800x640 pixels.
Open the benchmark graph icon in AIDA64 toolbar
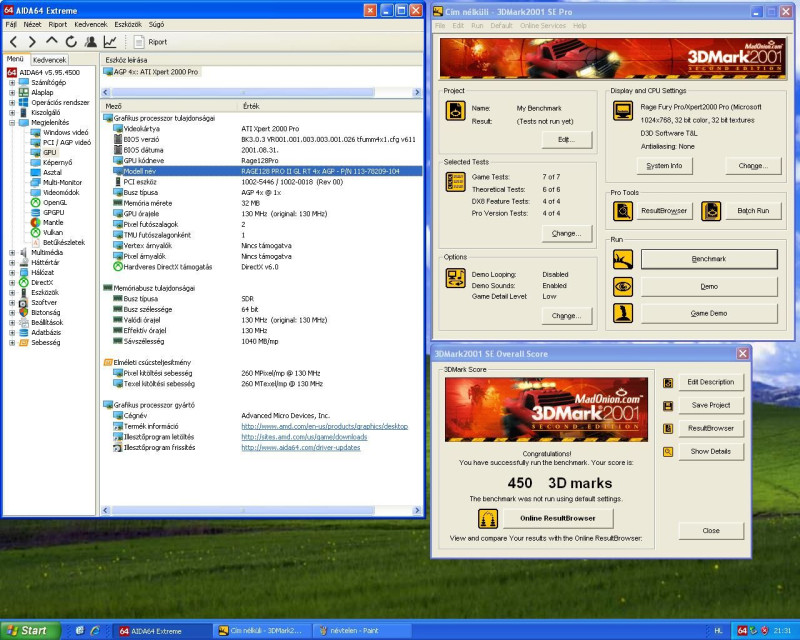pos(109,42)
